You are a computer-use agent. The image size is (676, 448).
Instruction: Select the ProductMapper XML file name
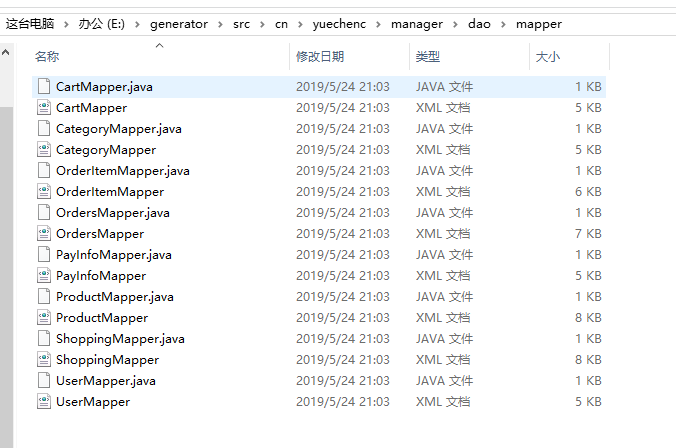pyautogui.click(x=102, y=318)
